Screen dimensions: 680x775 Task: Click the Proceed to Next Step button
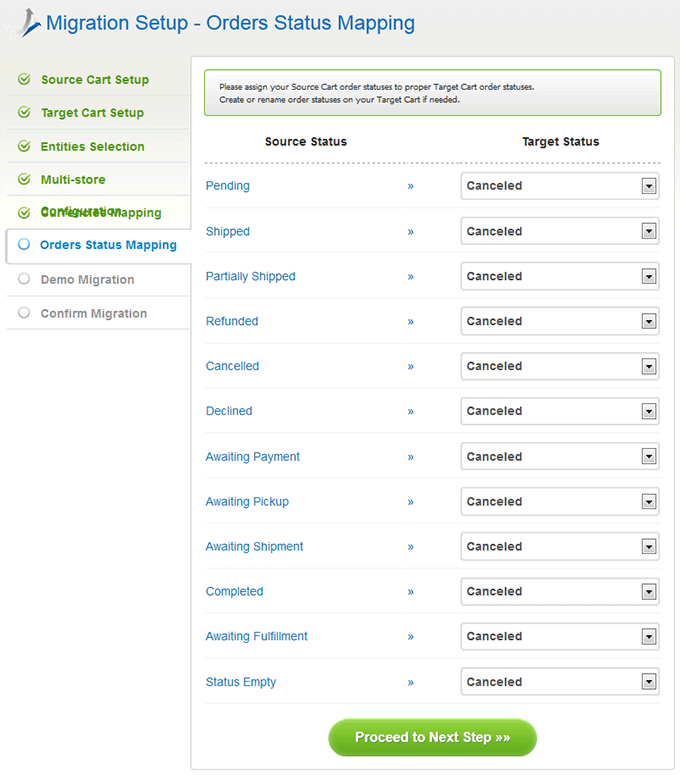tap(432, 737)
